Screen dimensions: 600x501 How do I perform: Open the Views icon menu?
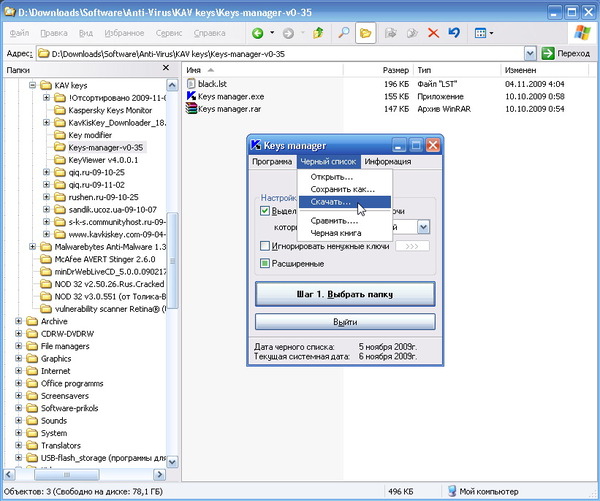481,33
